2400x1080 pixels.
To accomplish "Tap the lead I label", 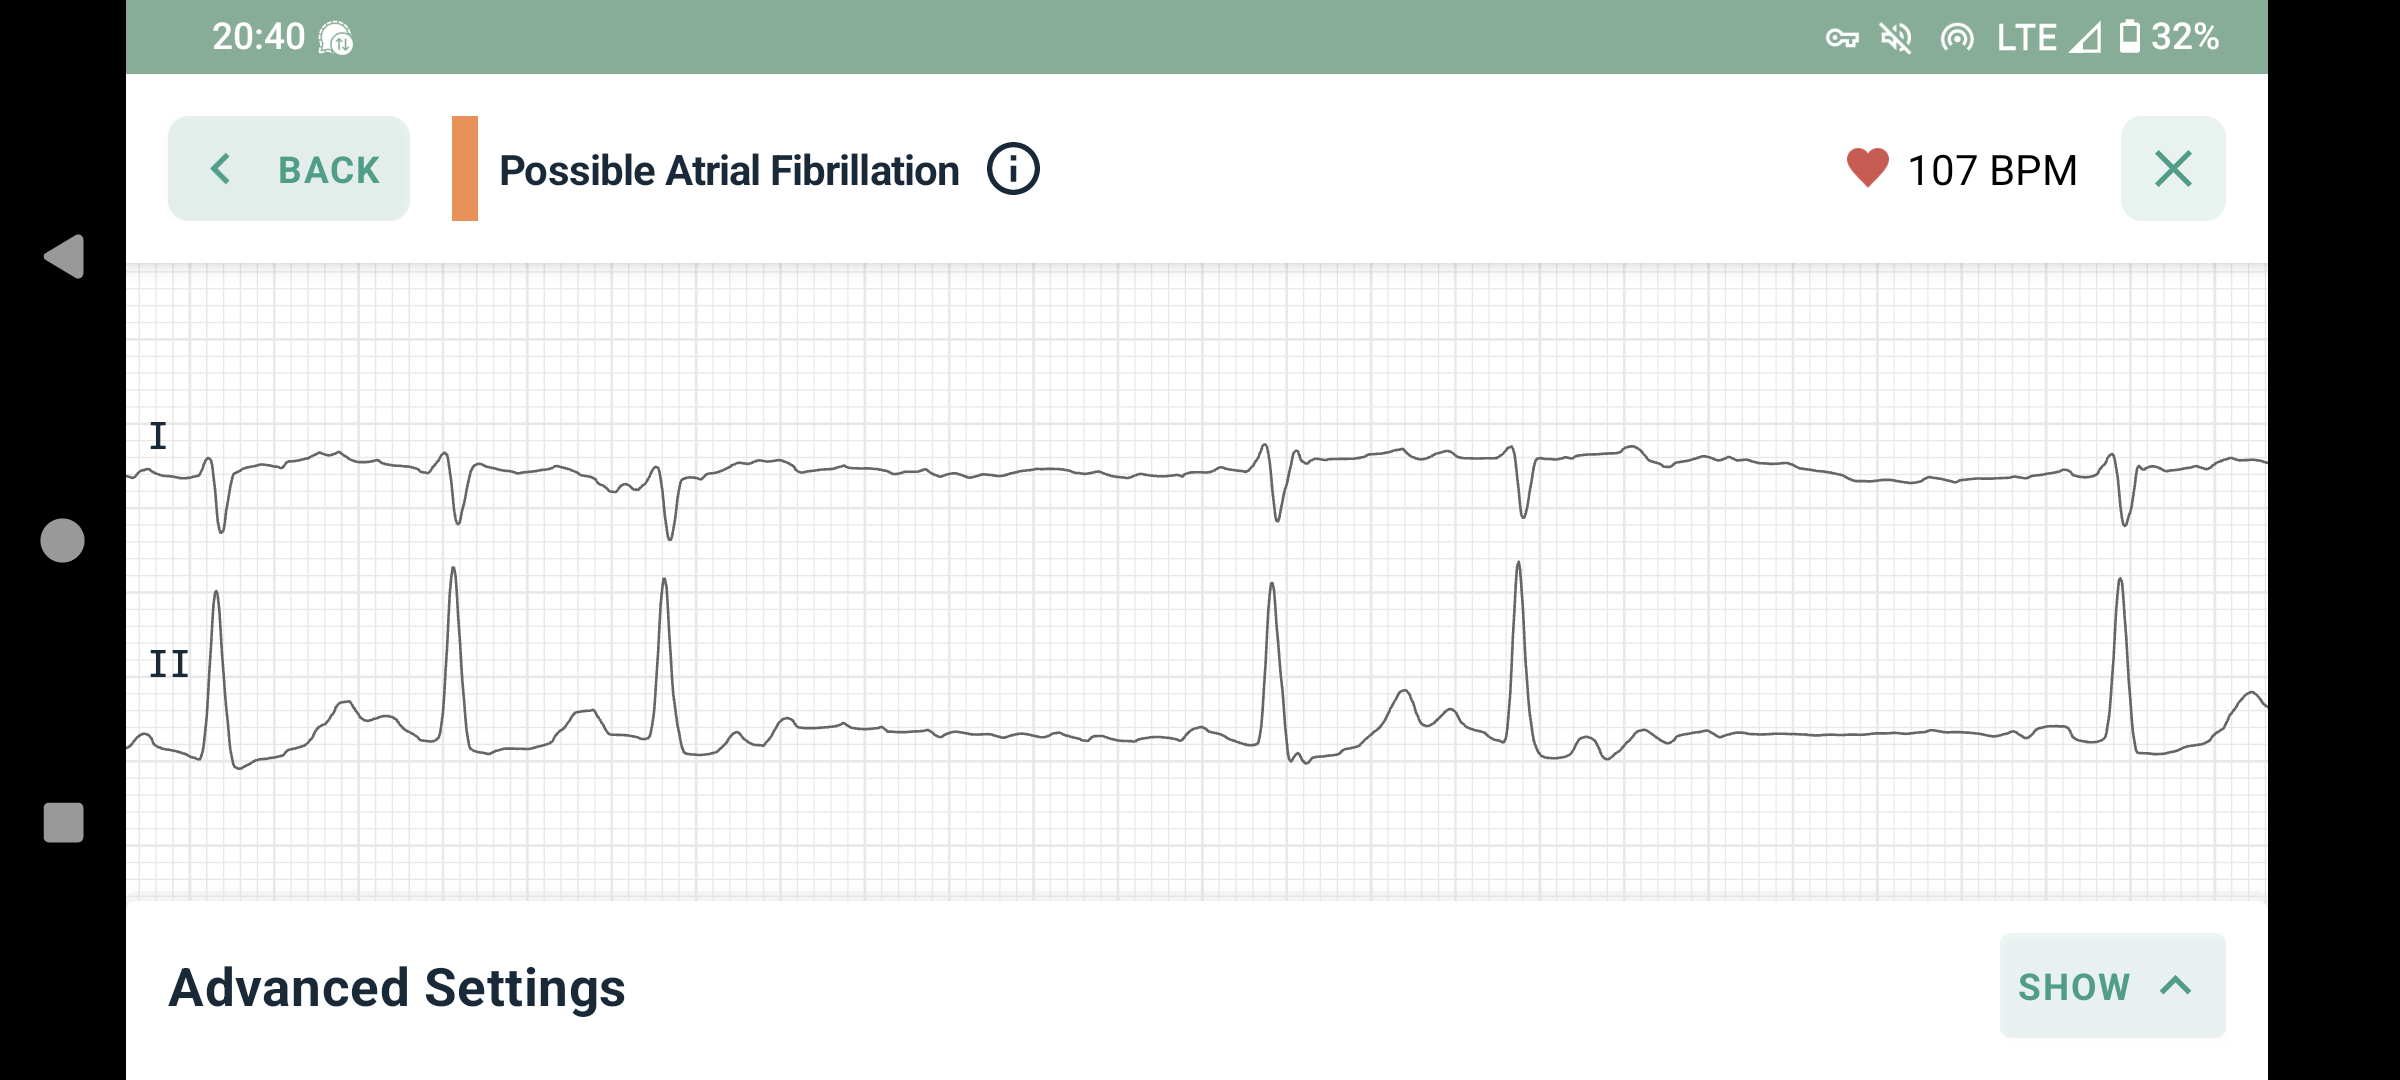I will point(158,436).
